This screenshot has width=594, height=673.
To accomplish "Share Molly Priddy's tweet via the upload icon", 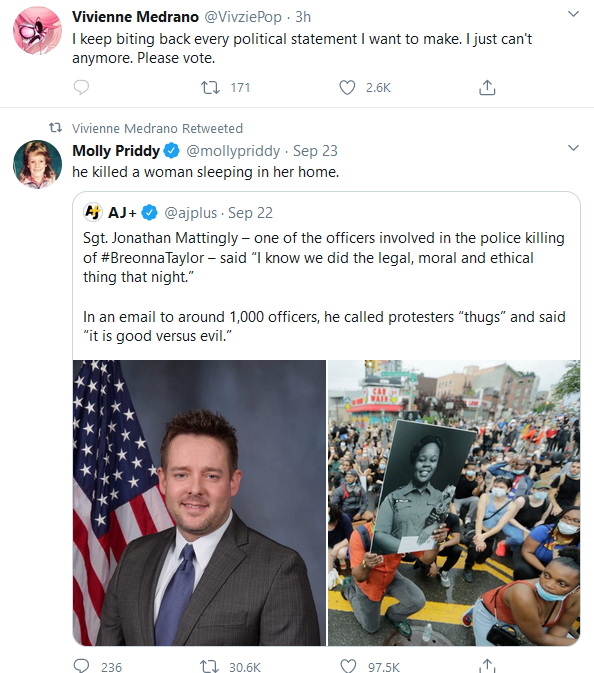I will point(487,666).
